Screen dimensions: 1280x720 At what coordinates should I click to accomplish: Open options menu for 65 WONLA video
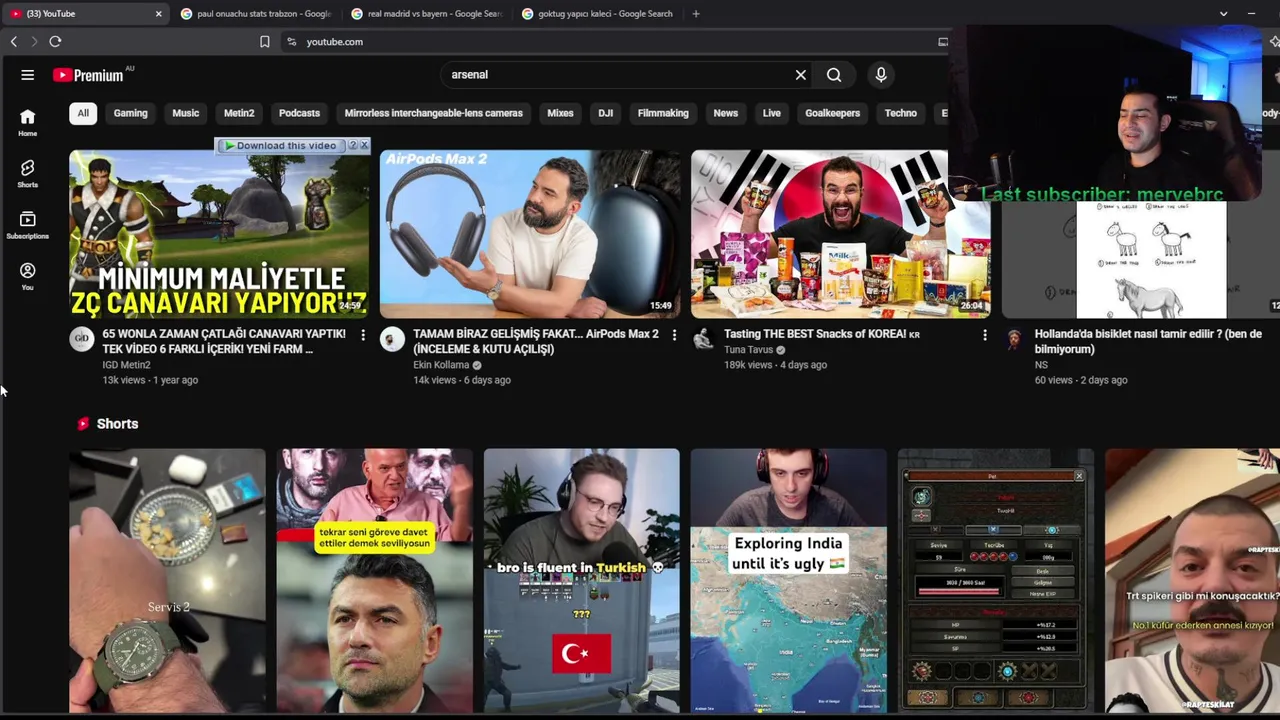pos(363,335)
